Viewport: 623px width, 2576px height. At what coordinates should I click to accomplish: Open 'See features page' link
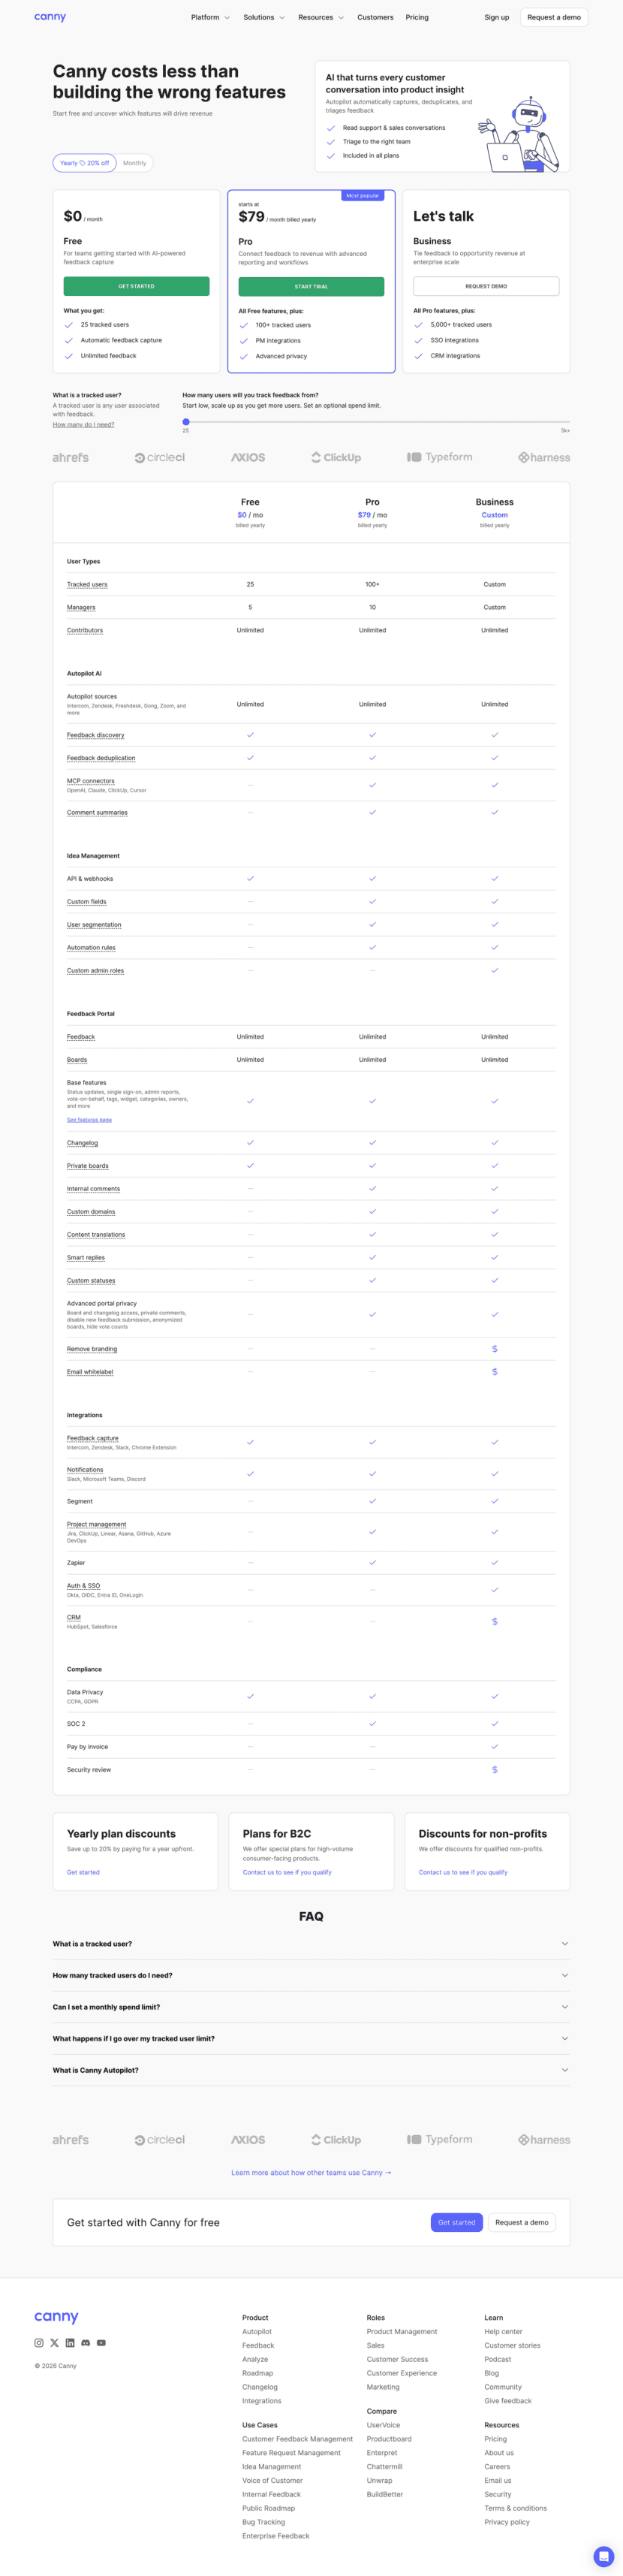(x=89, y=1120)
